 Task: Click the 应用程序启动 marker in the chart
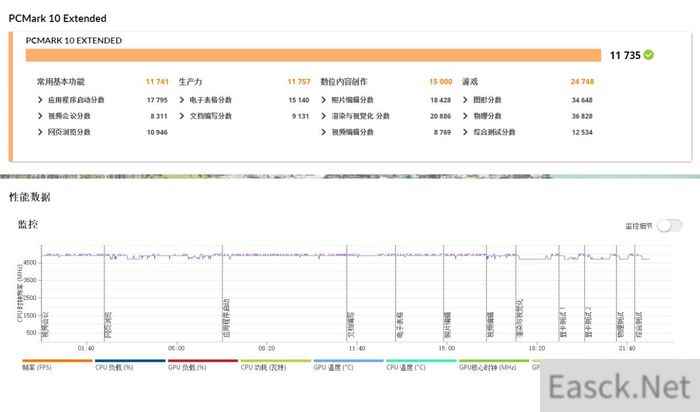click(226, 318)
